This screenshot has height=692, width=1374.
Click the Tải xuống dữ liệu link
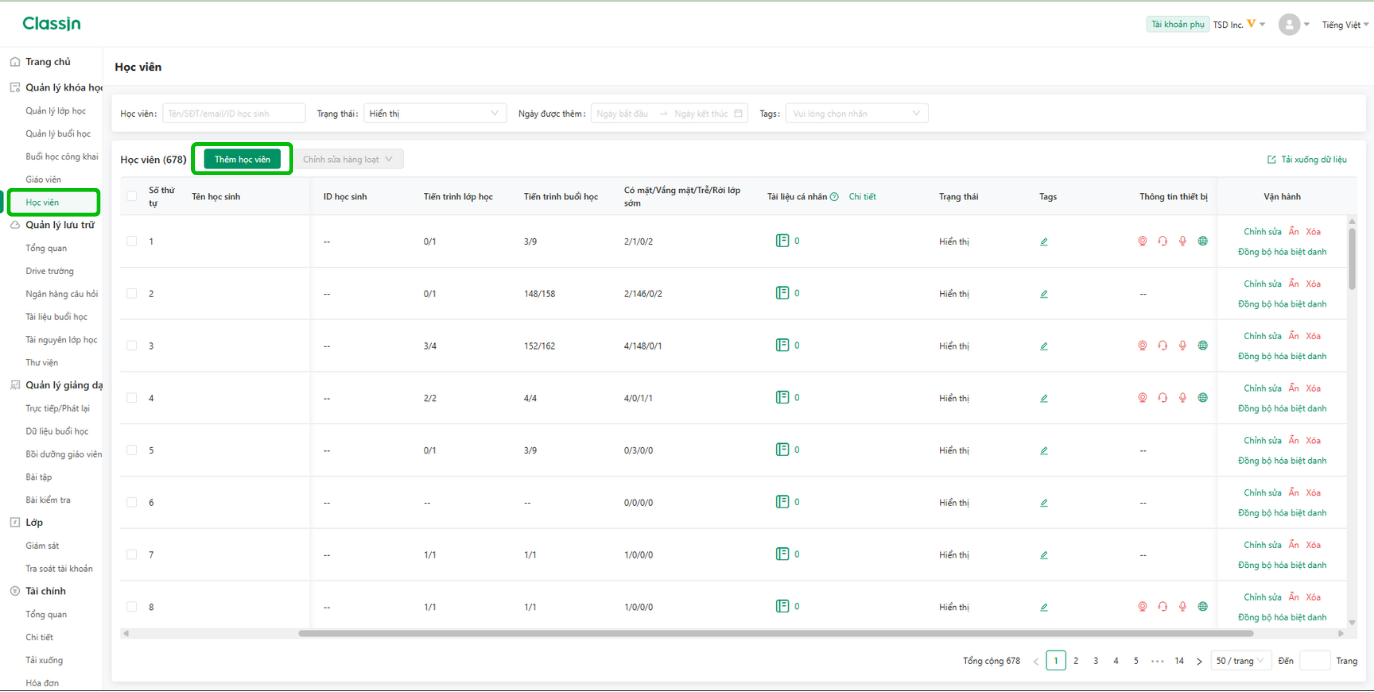click(1307, 160)
